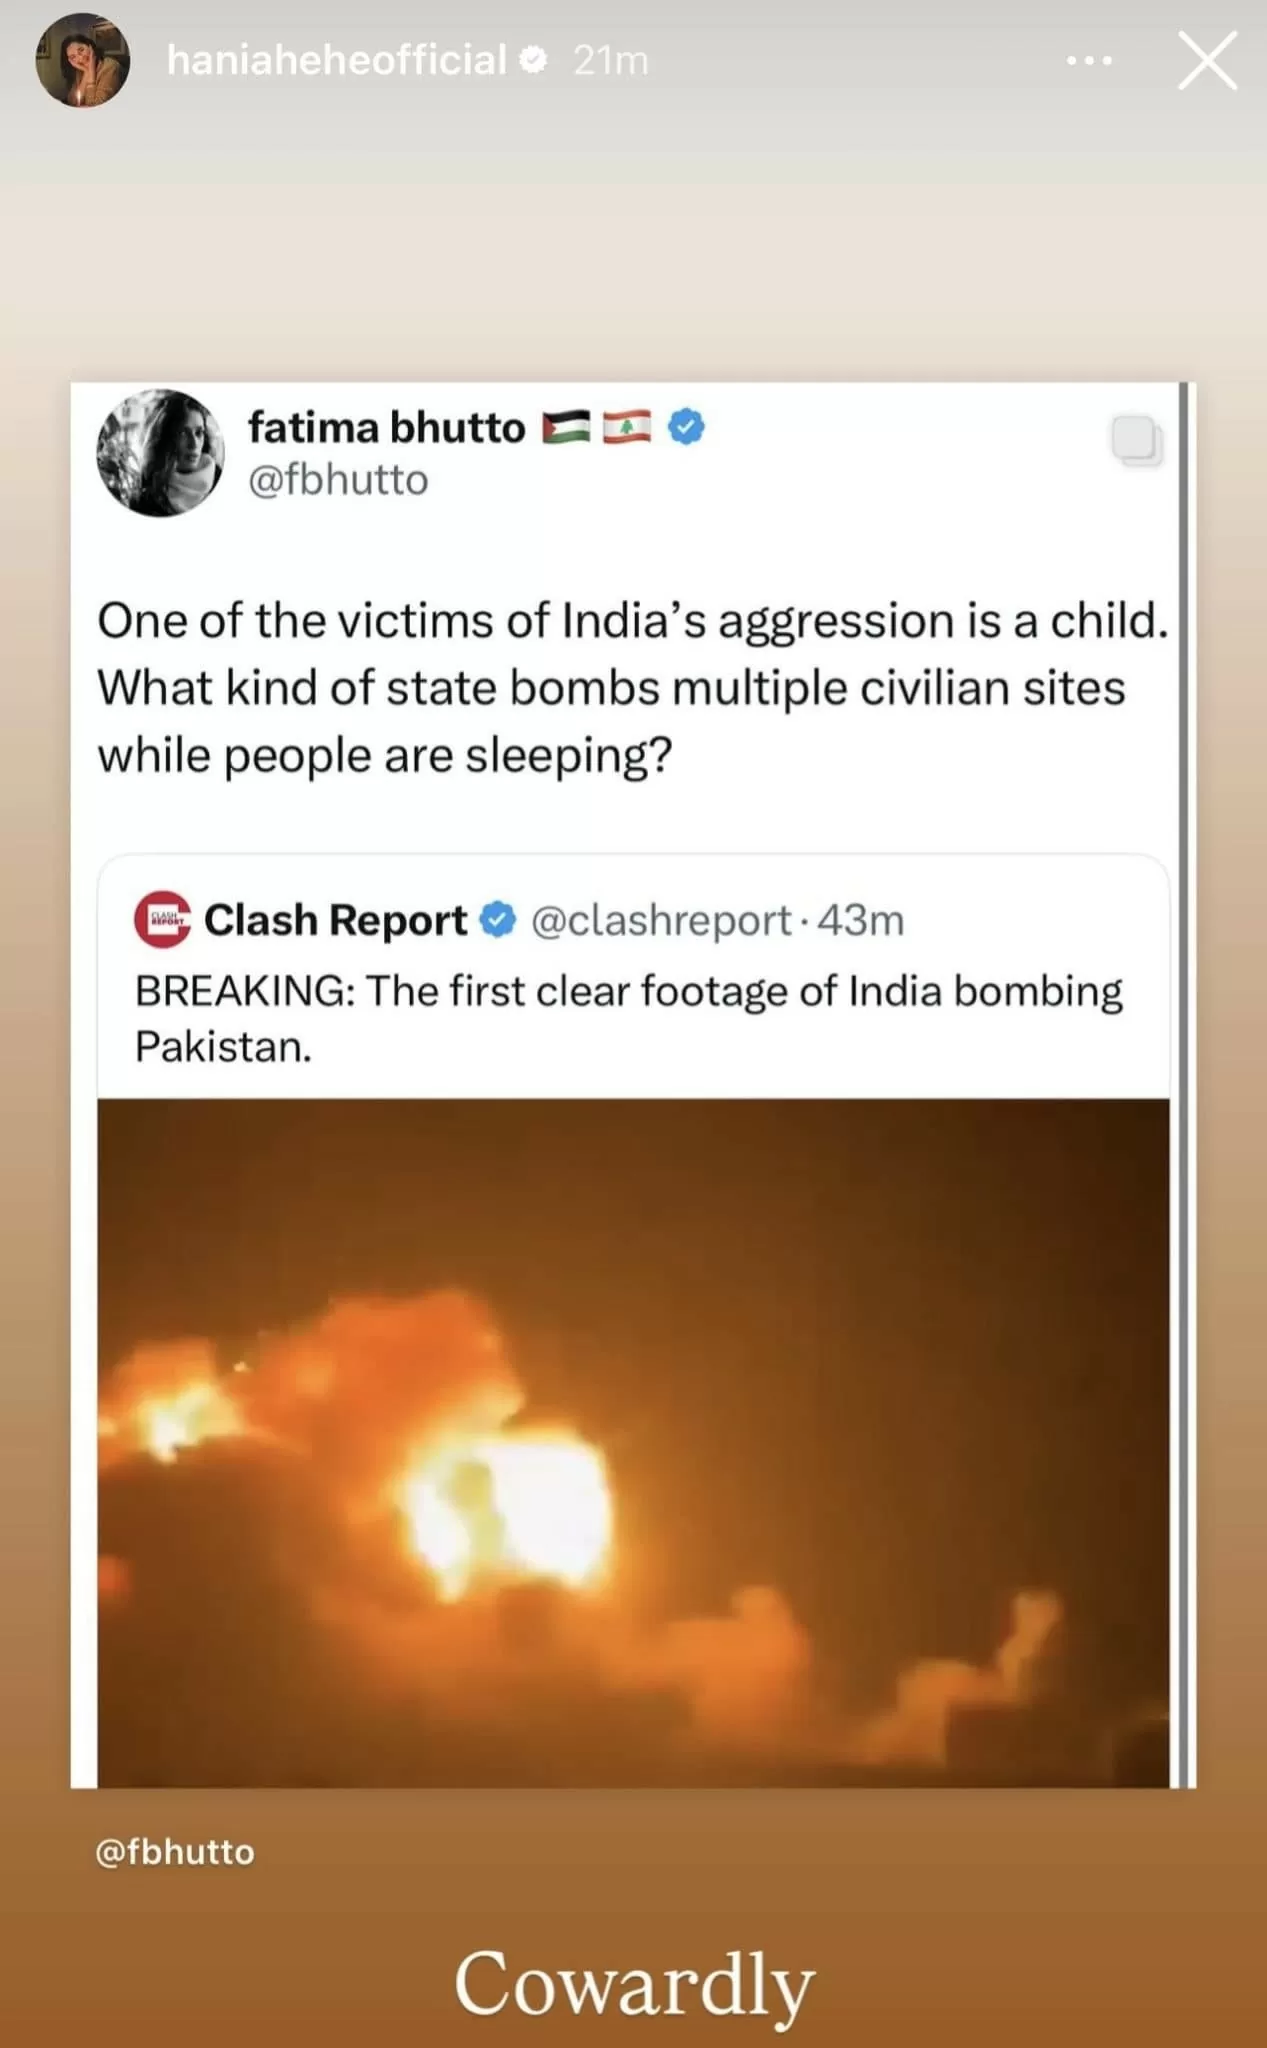The width and height of the screenshot is (1267, 2048).
Task: Click the @fbhutto handle under the display name
Action: point(338,480)
